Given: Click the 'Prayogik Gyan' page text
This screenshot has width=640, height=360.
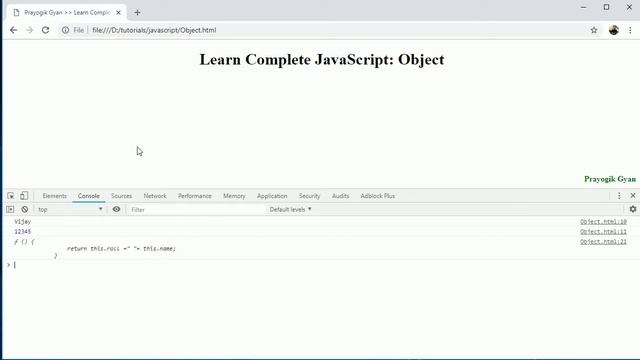Looking at the screenshot, I should point(610,179).
